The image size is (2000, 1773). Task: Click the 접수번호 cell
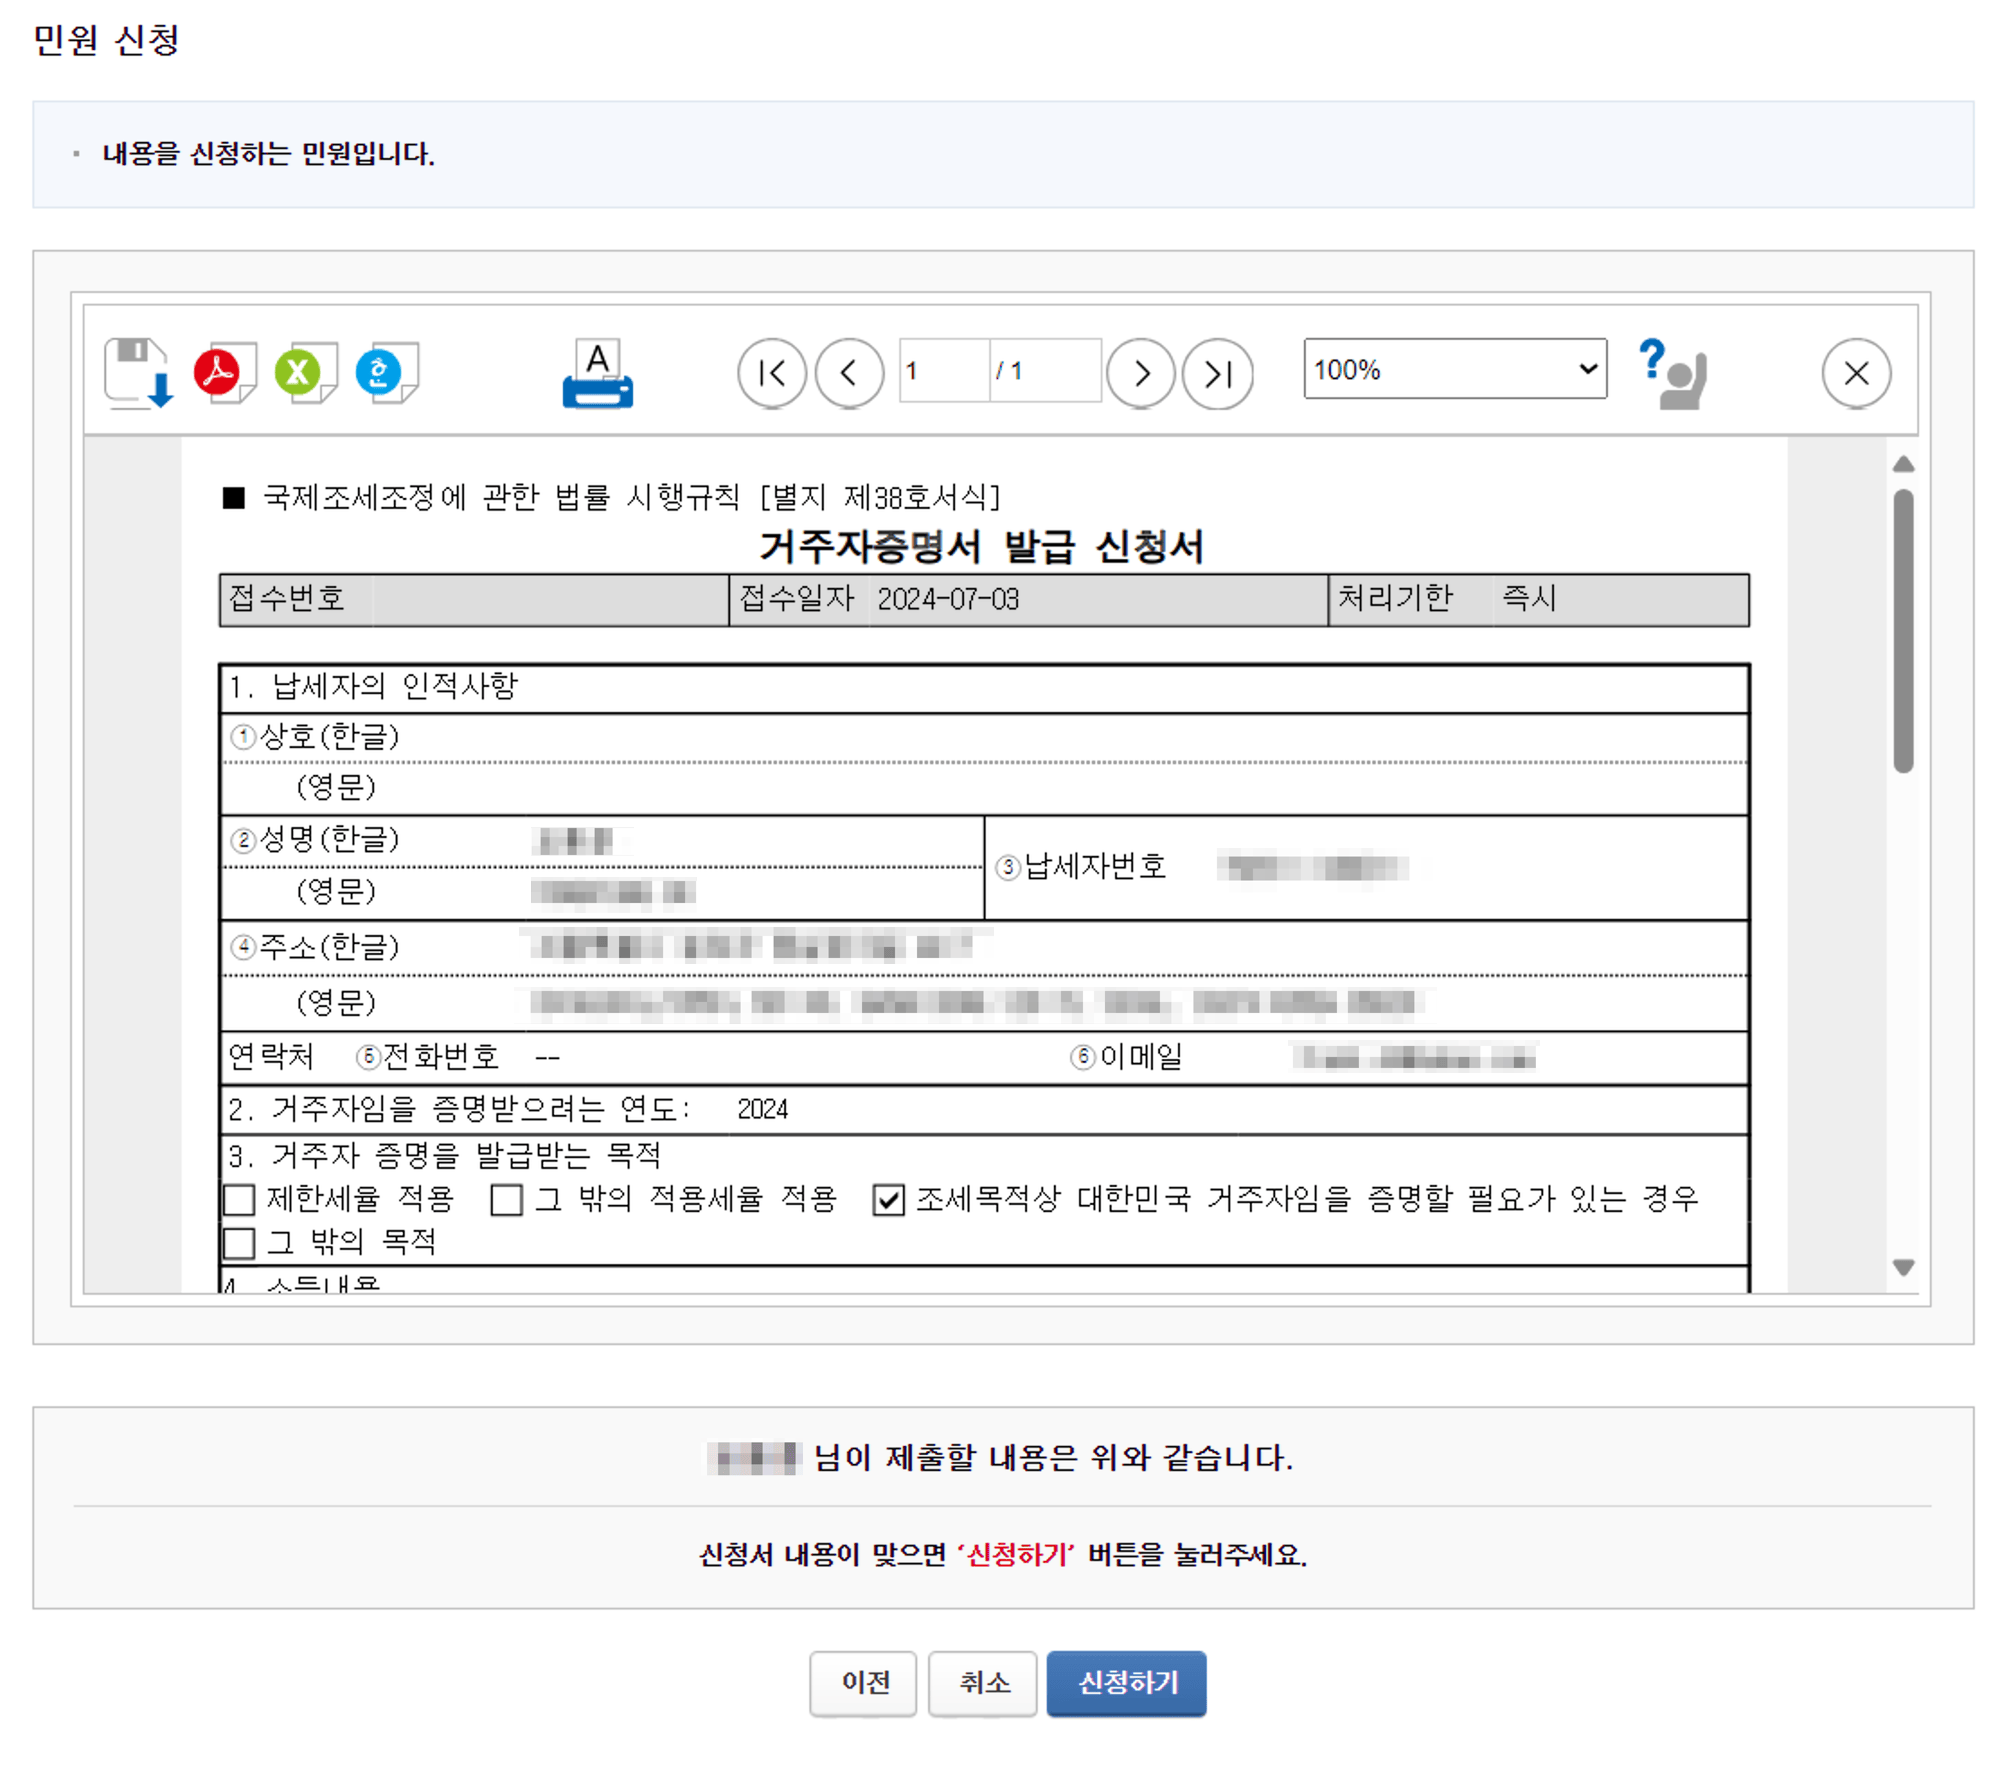click(474, 599)
